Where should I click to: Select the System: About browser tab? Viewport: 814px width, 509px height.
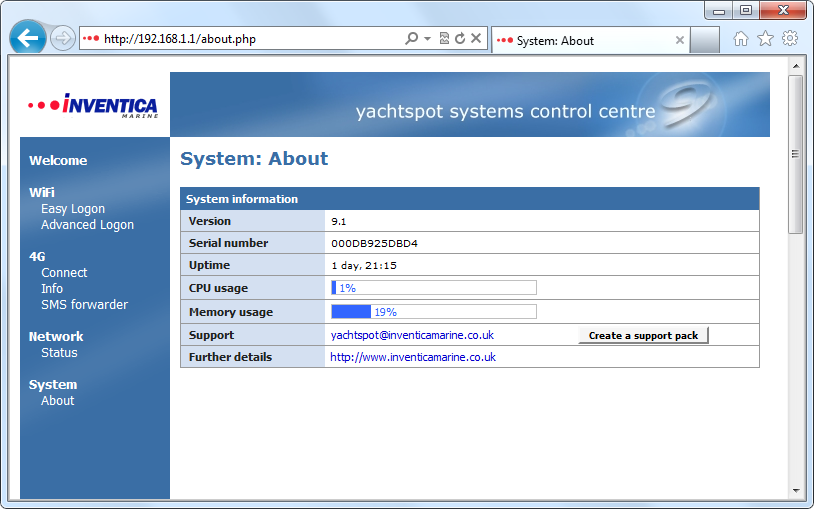(590, 41)
